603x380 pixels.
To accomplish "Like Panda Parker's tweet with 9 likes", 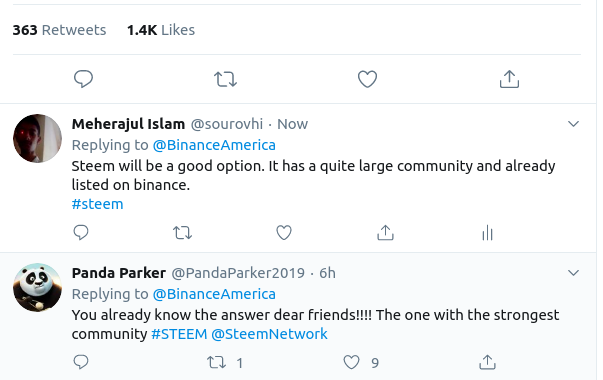I will click(351, 362).
